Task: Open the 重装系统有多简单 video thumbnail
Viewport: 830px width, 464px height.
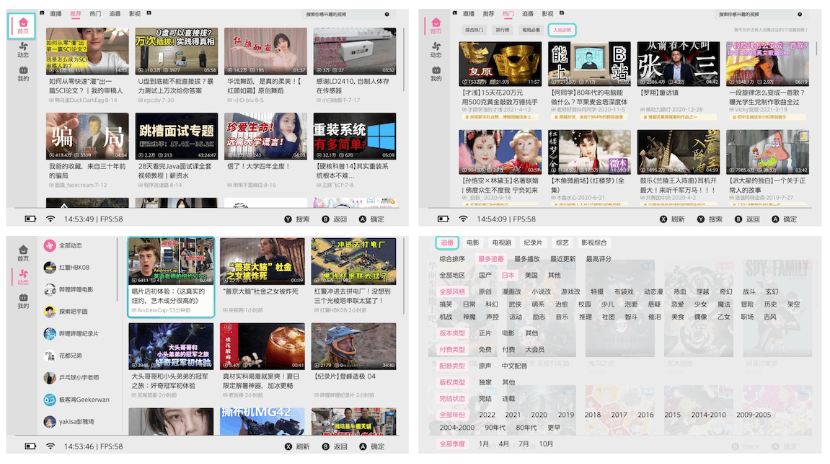Action: (x=355, y=138)
